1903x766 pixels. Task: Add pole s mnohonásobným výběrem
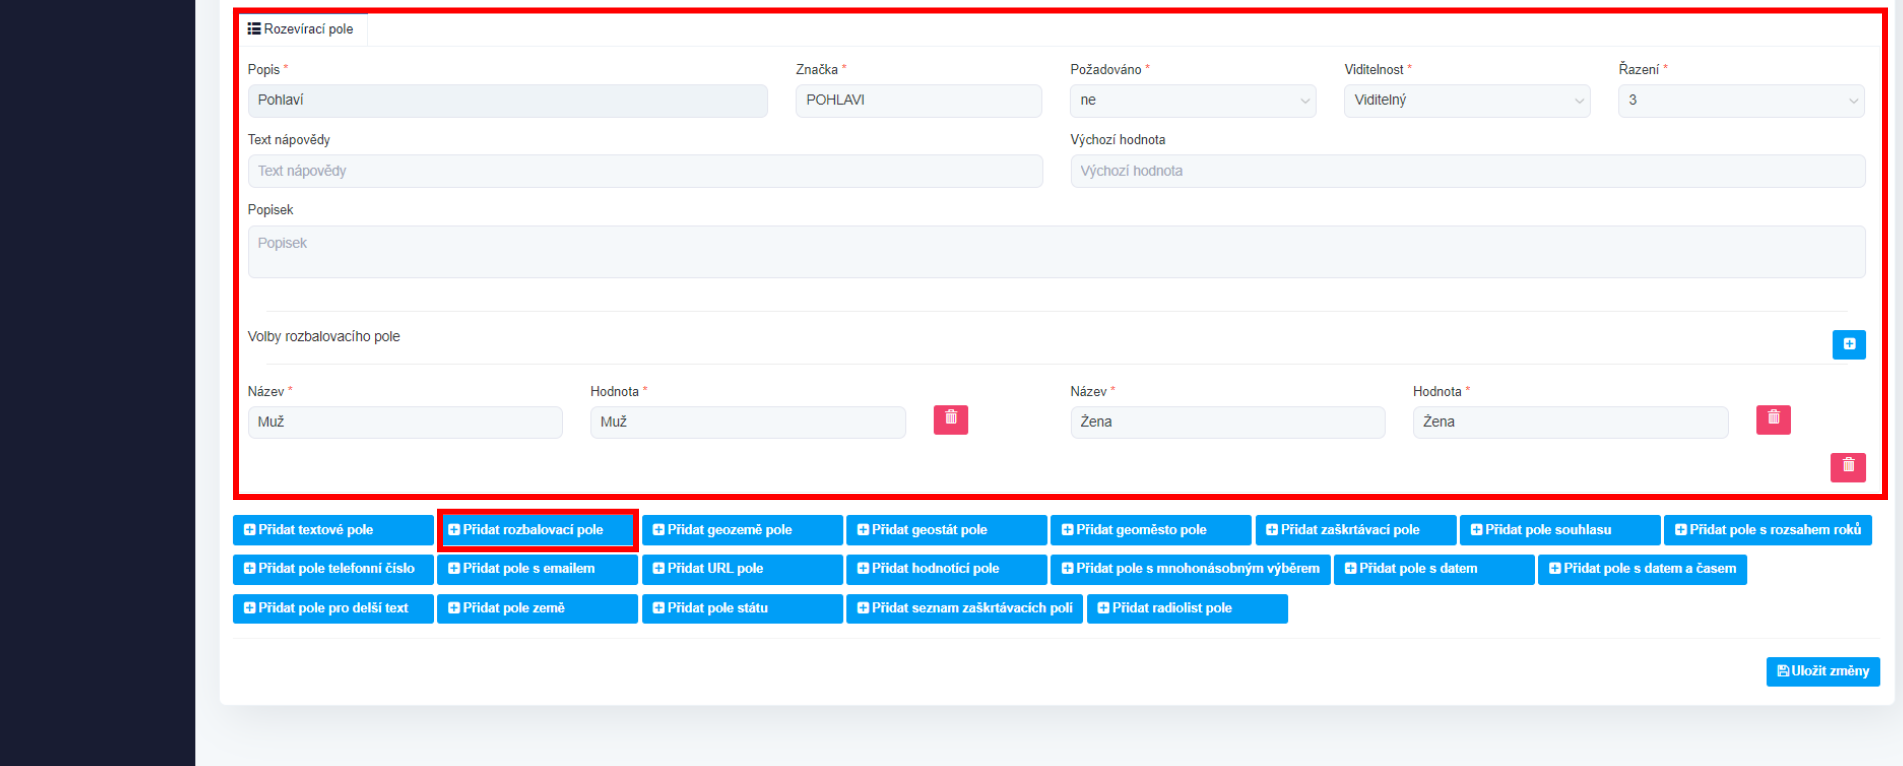point(1190,569)
